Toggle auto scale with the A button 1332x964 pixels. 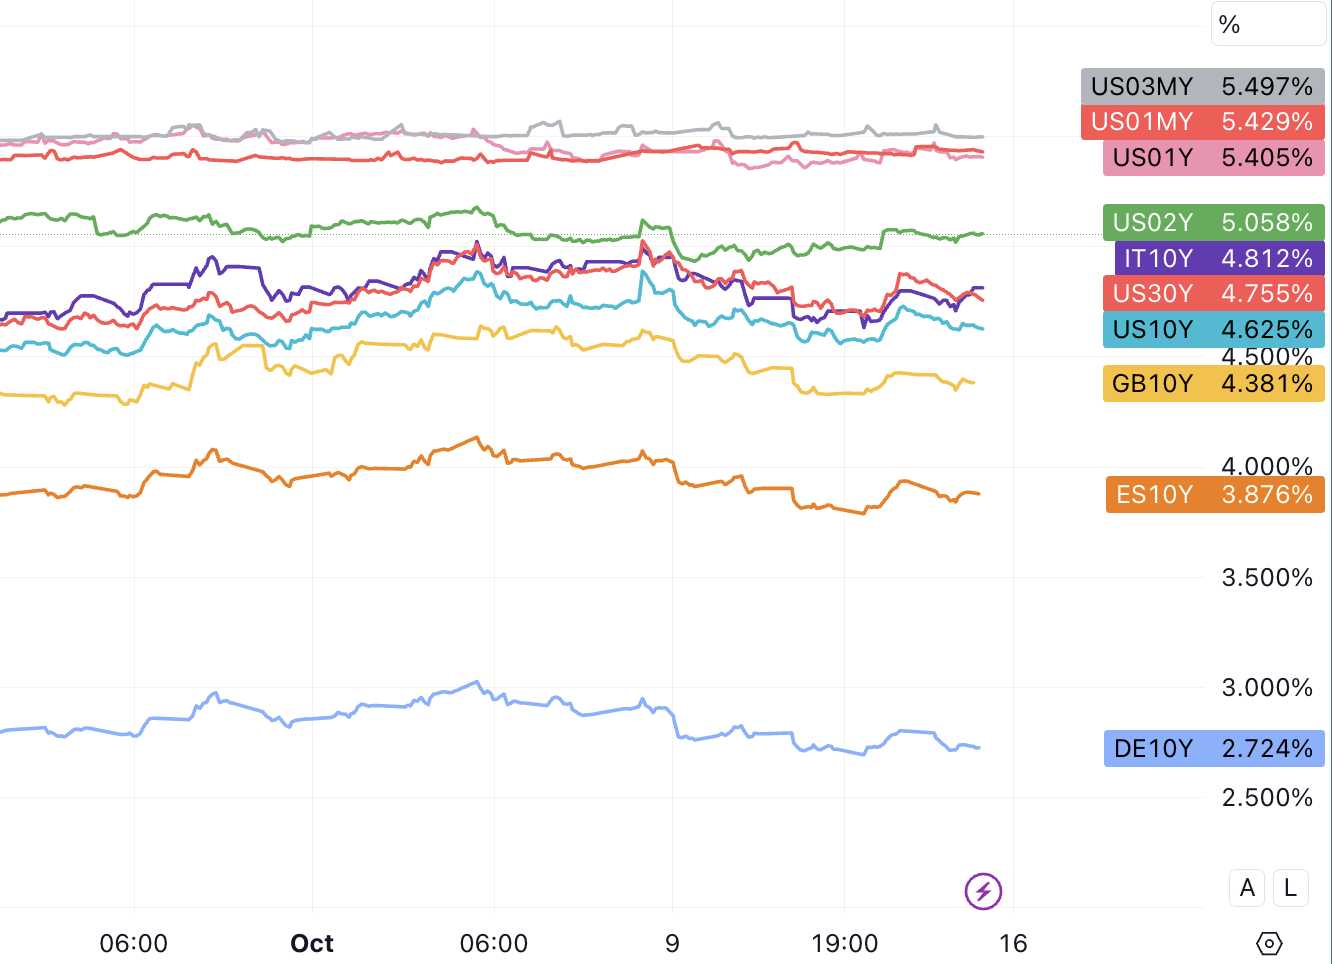1247,888
